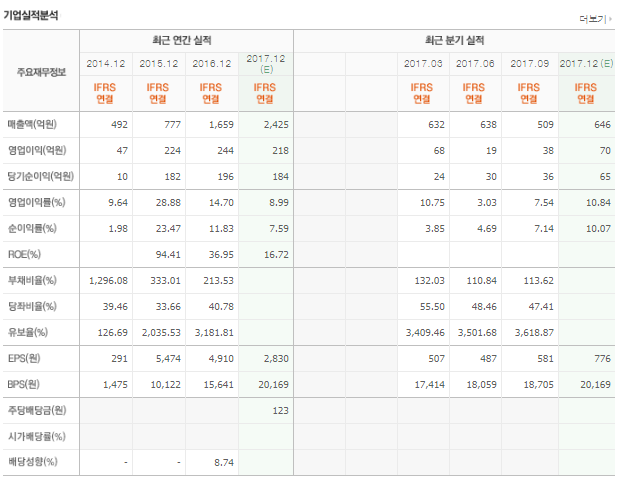Click quarterly EPS value 776
Screen dimensions: 618x480
pyautogui.click(x=603, y=359)
